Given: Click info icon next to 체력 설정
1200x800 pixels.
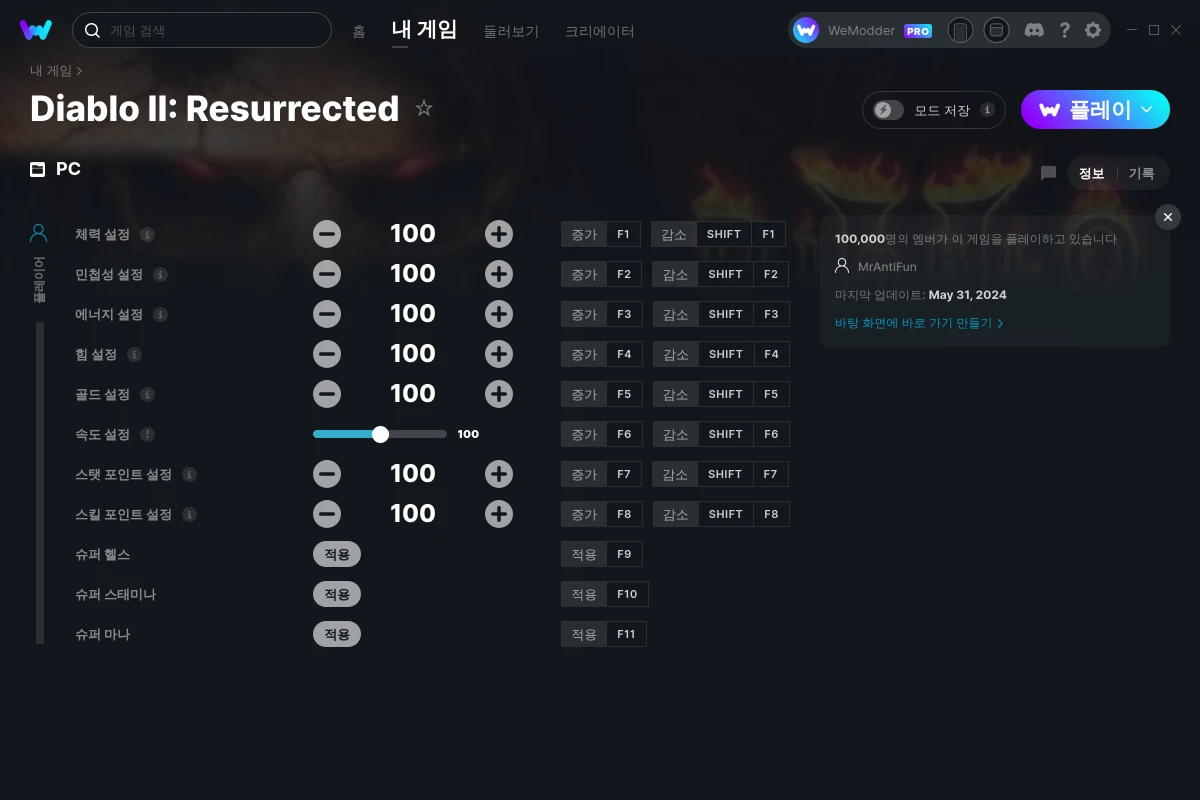Looking at the screenshot, I should tap(147, 234).
